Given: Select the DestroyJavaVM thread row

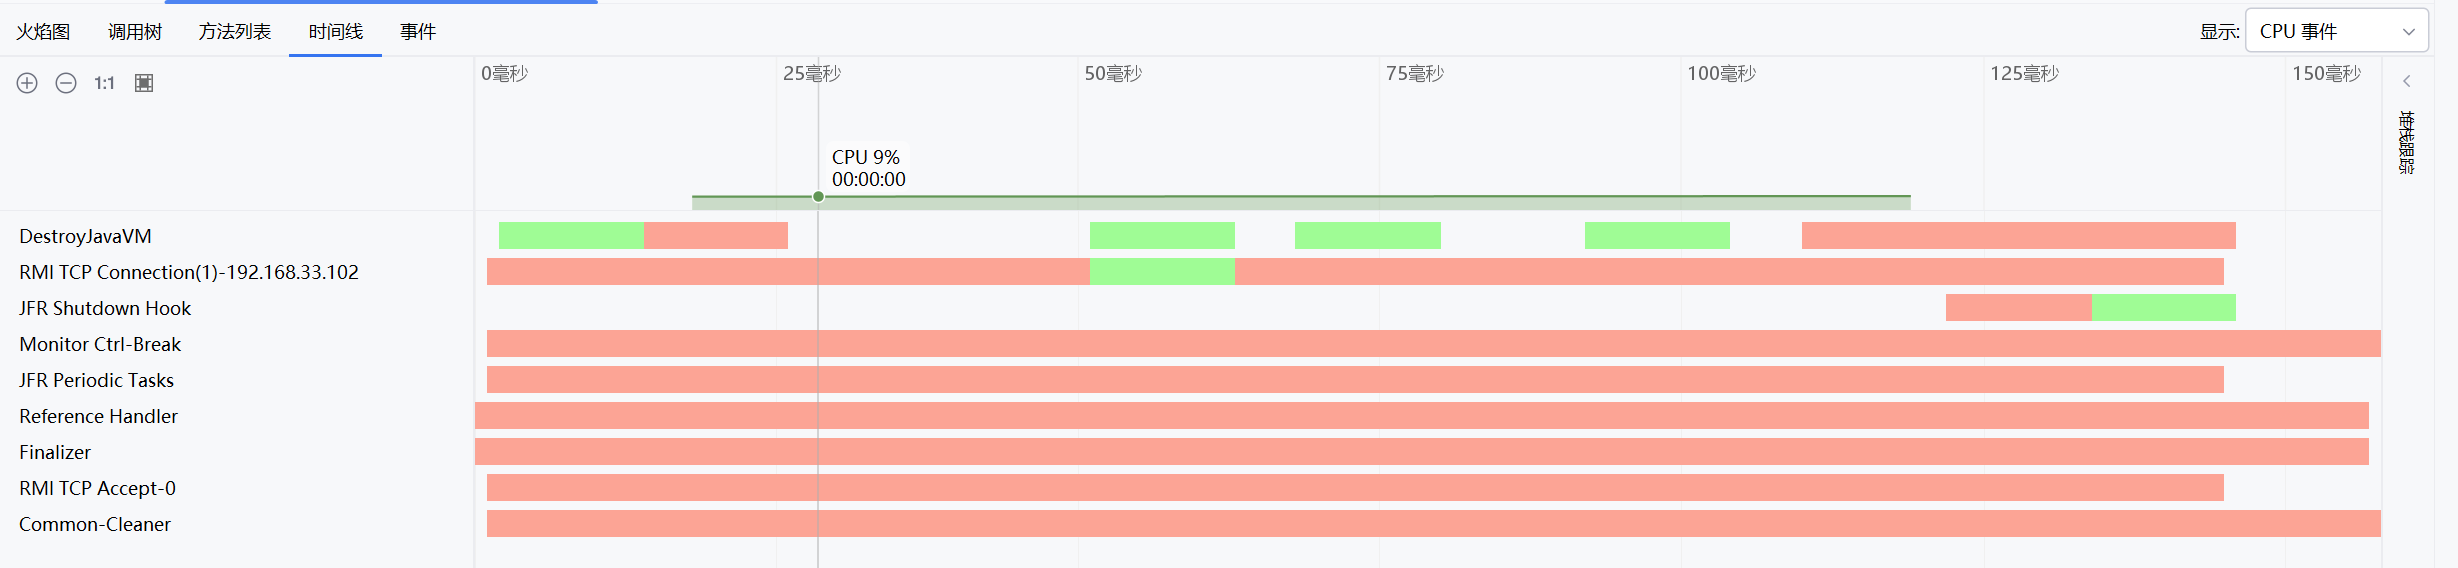Looking at the screenshot, I should point(86,236).
